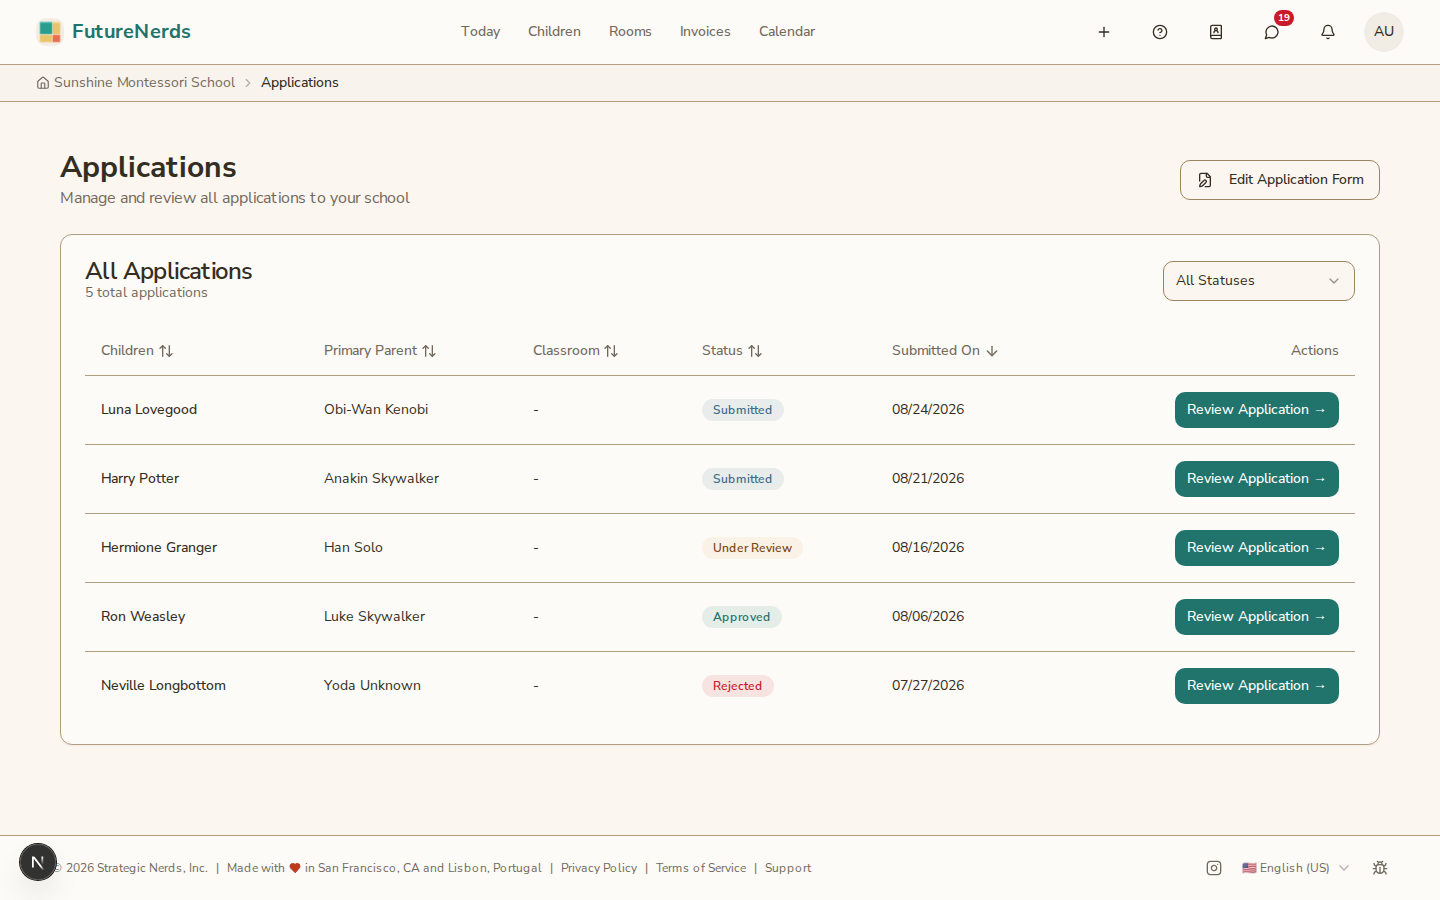The height and width of the screenshot is (900, 1440).
Task: Open messages chat icon with 19 badge
Action: (x=1272, y=32)
